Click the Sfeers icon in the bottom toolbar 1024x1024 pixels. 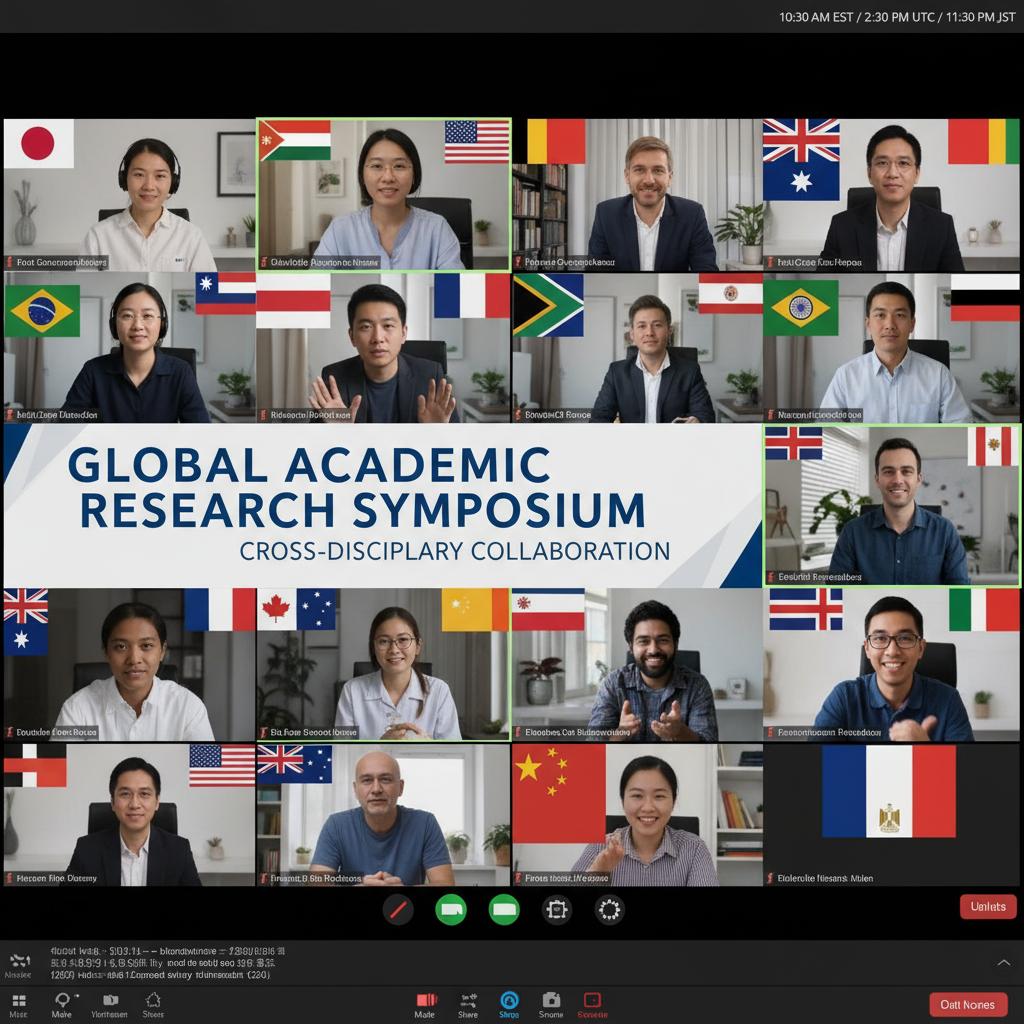(x=153, y=999)
